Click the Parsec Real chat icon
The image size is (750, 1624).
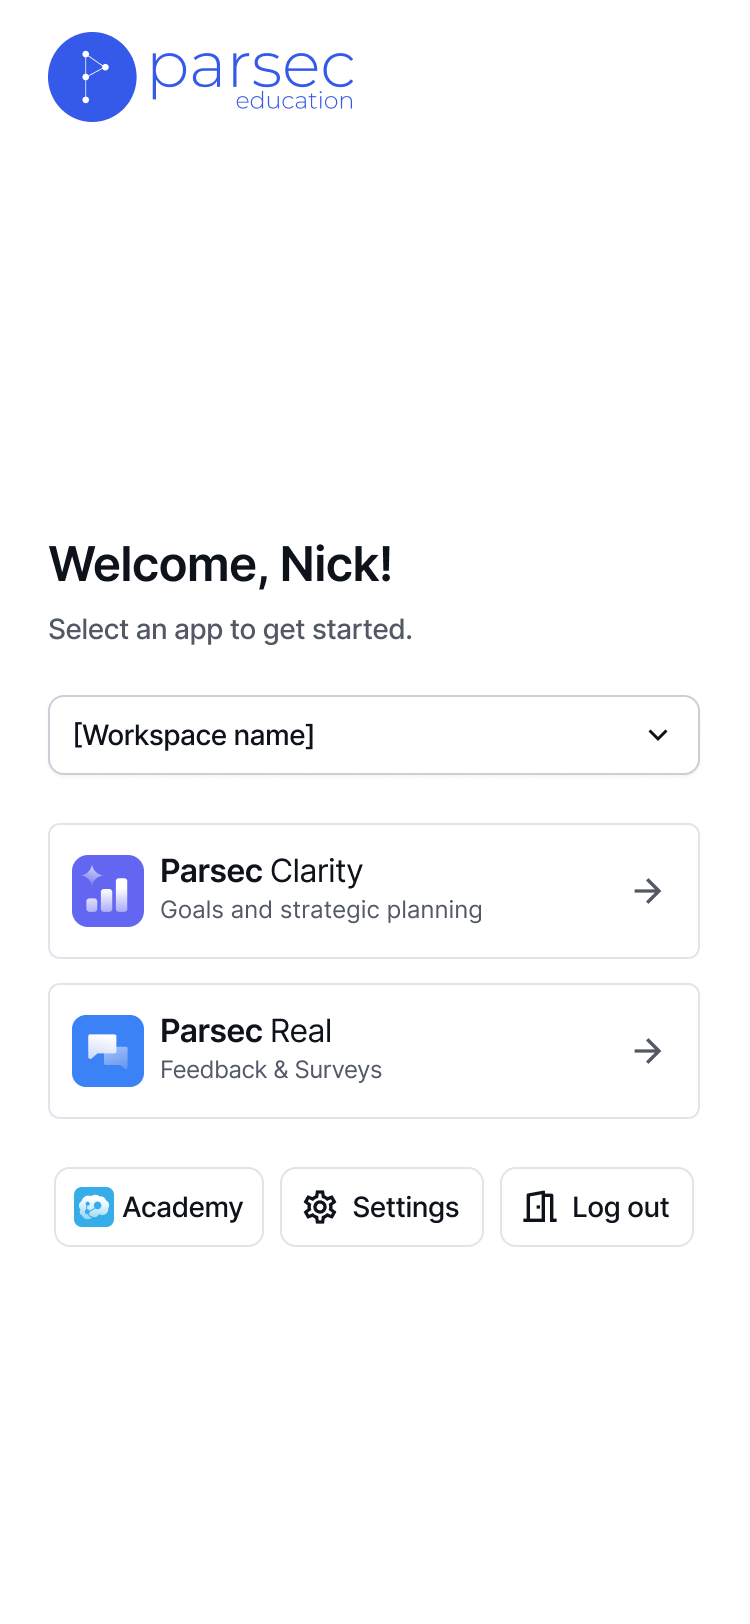click(x=108, y=1051)
